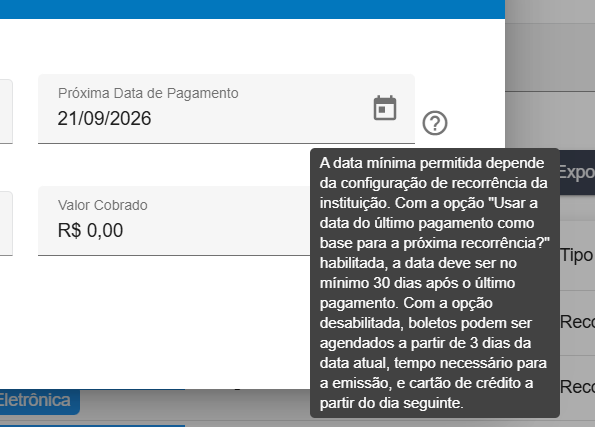Image resolution: width=595 pixels, height=427 pixels.
Task: Click the blue dialog header bar
Action: [252, 9]
